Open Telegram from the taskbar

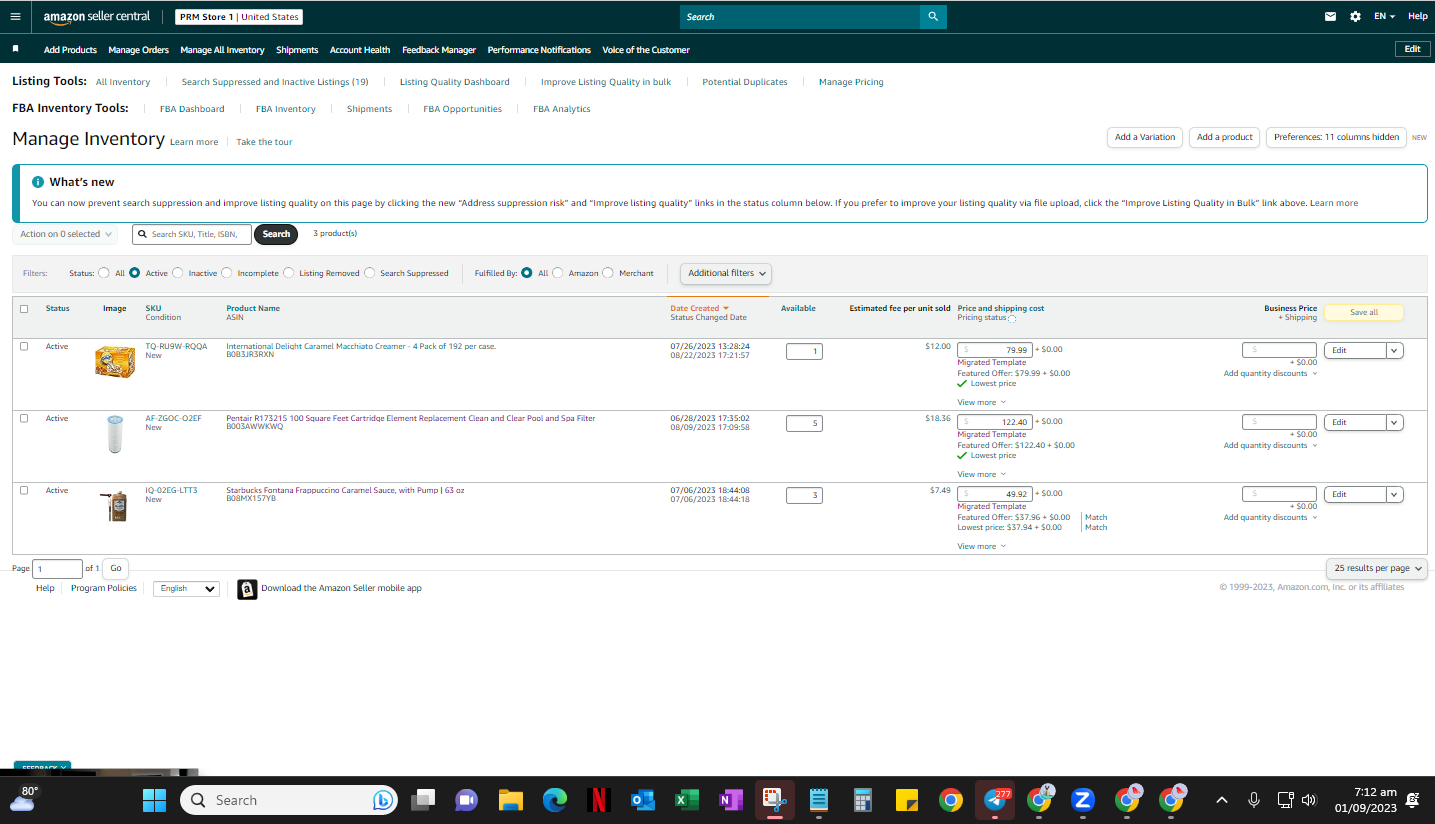pos(995,800)
